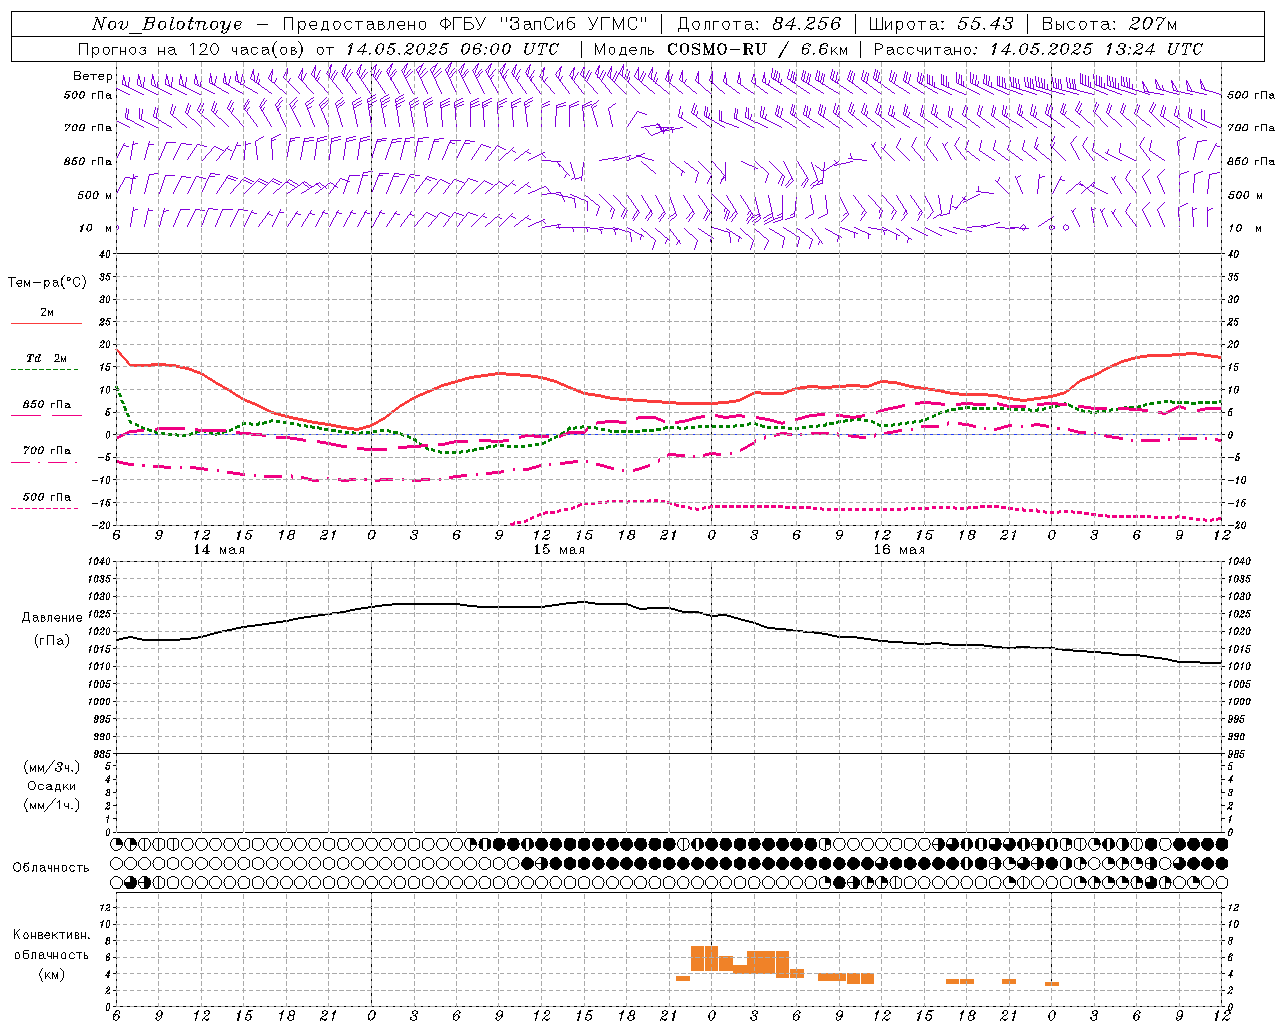Click the Высота: 207м value

pyautogui.click(x=1109, y=24)
